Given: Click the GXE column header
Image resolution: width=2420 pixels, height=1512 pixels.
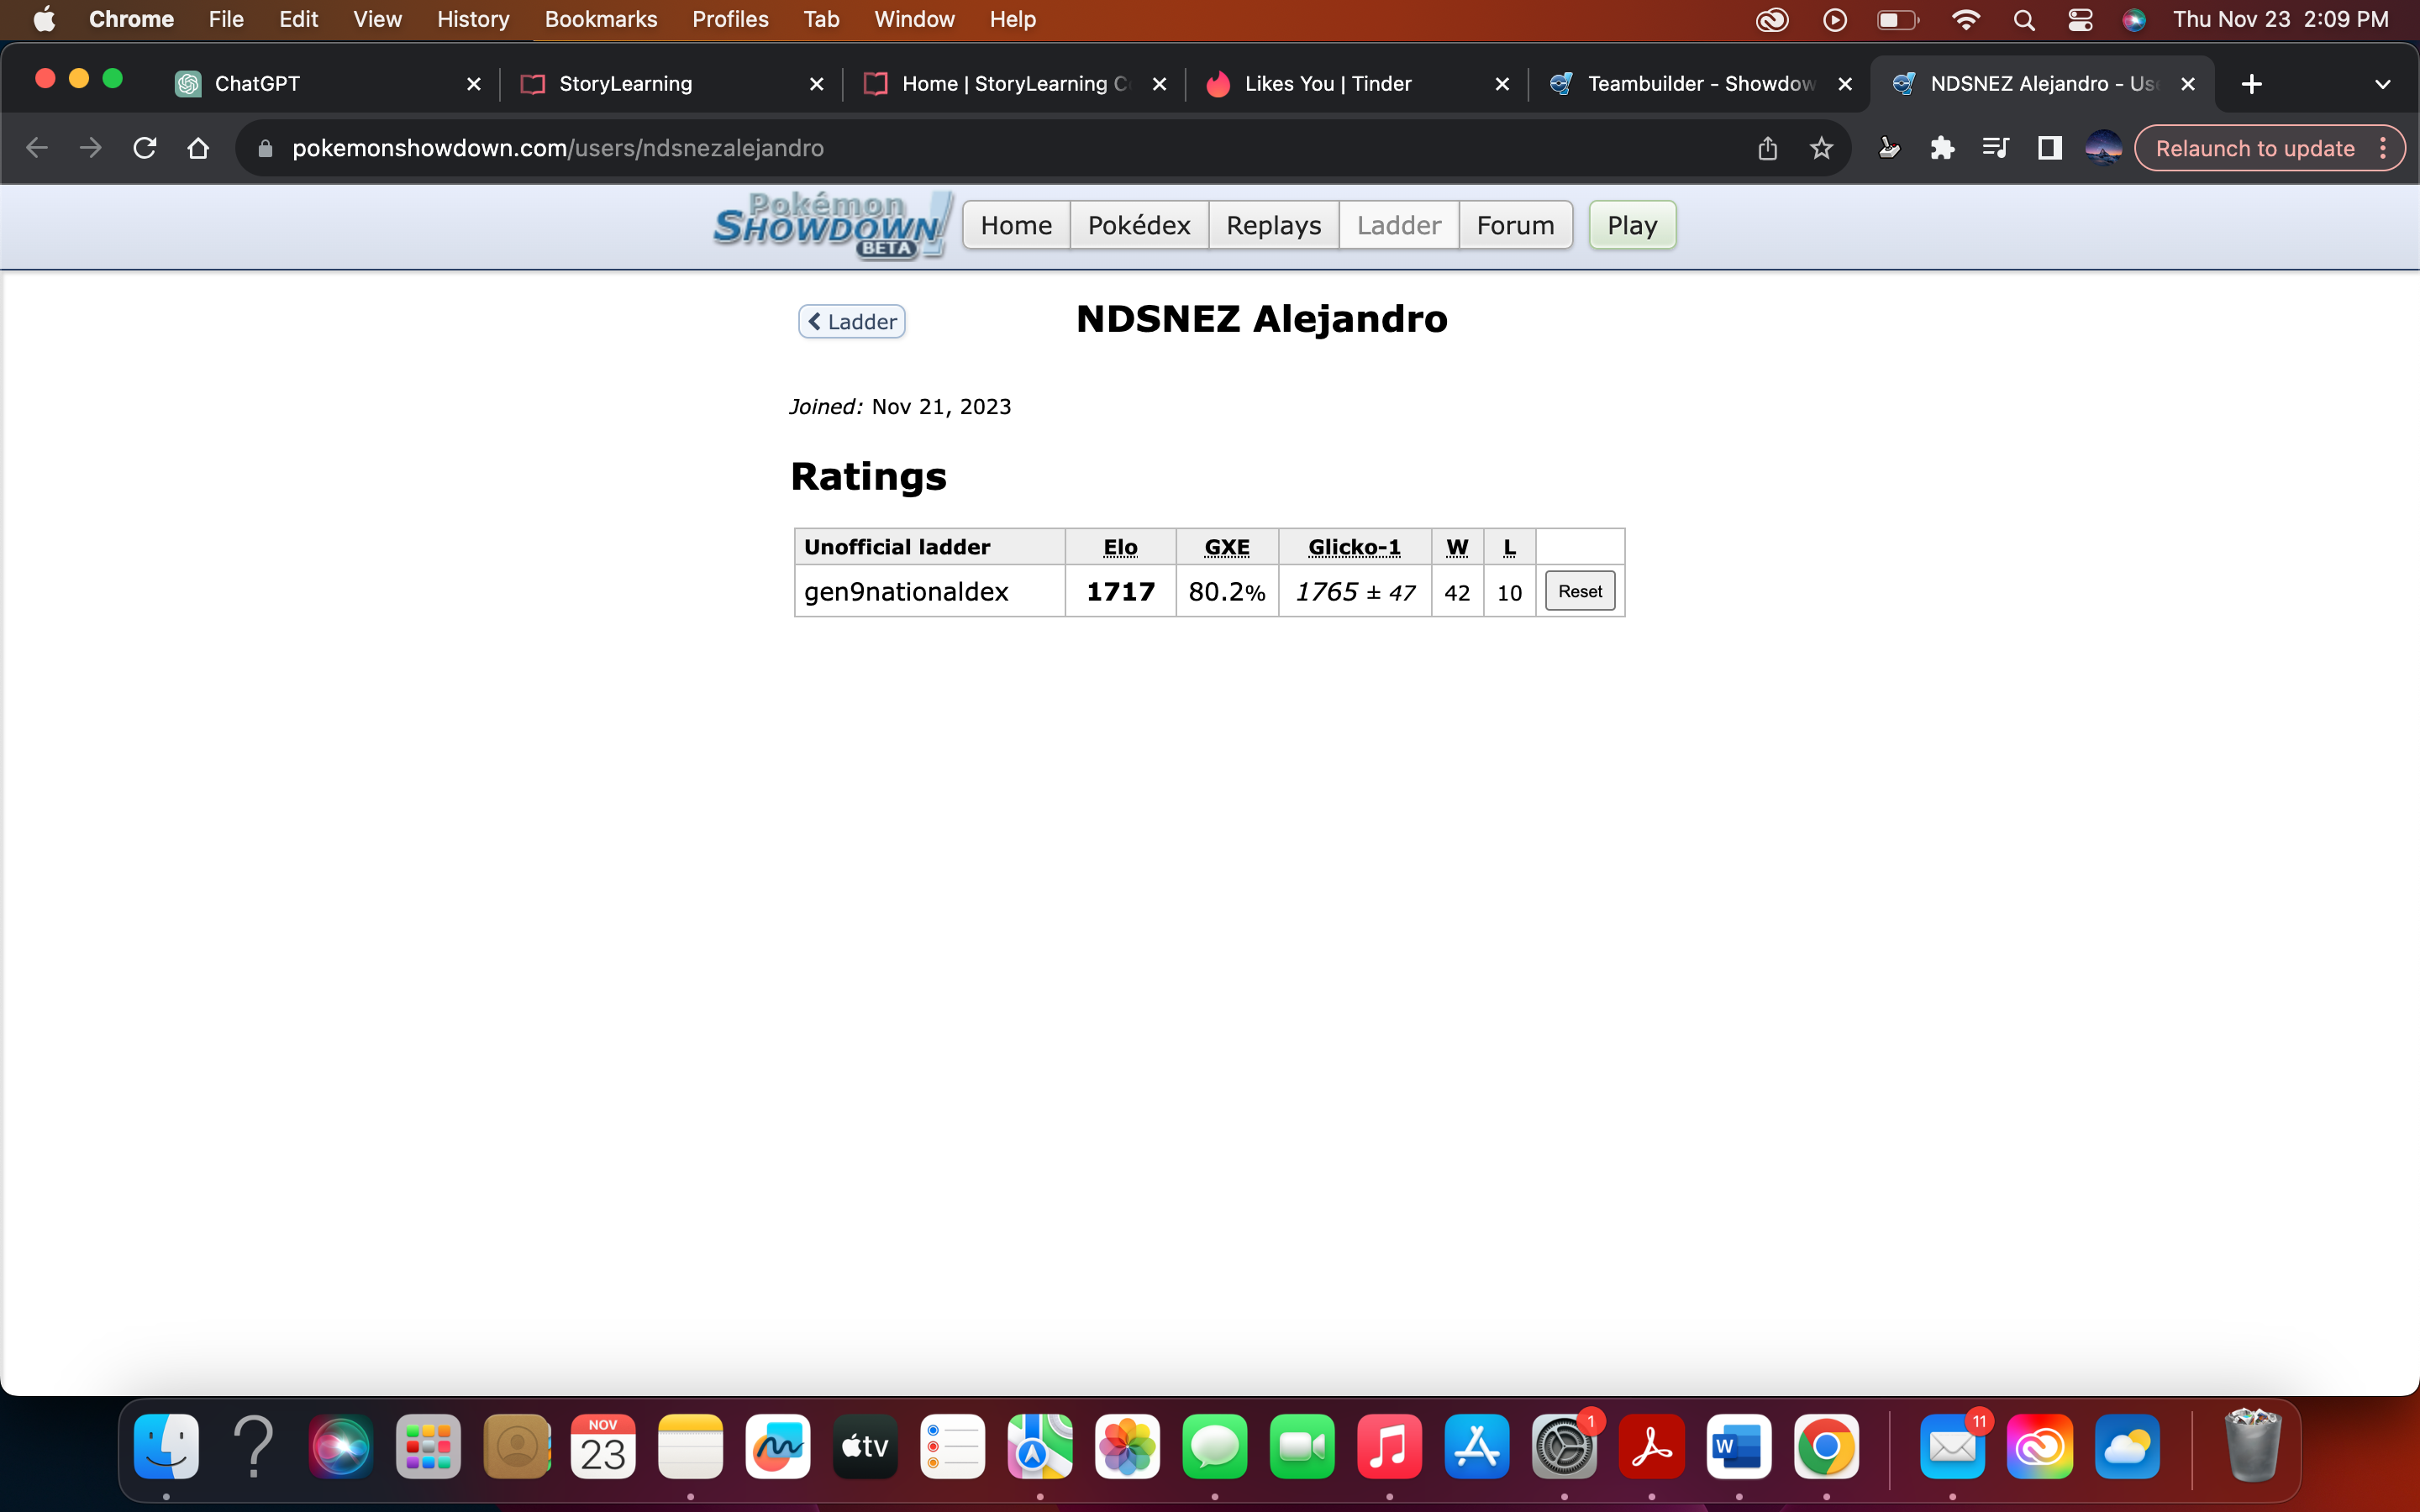Looking at the screenshot, I should (x=1227, y=547).
